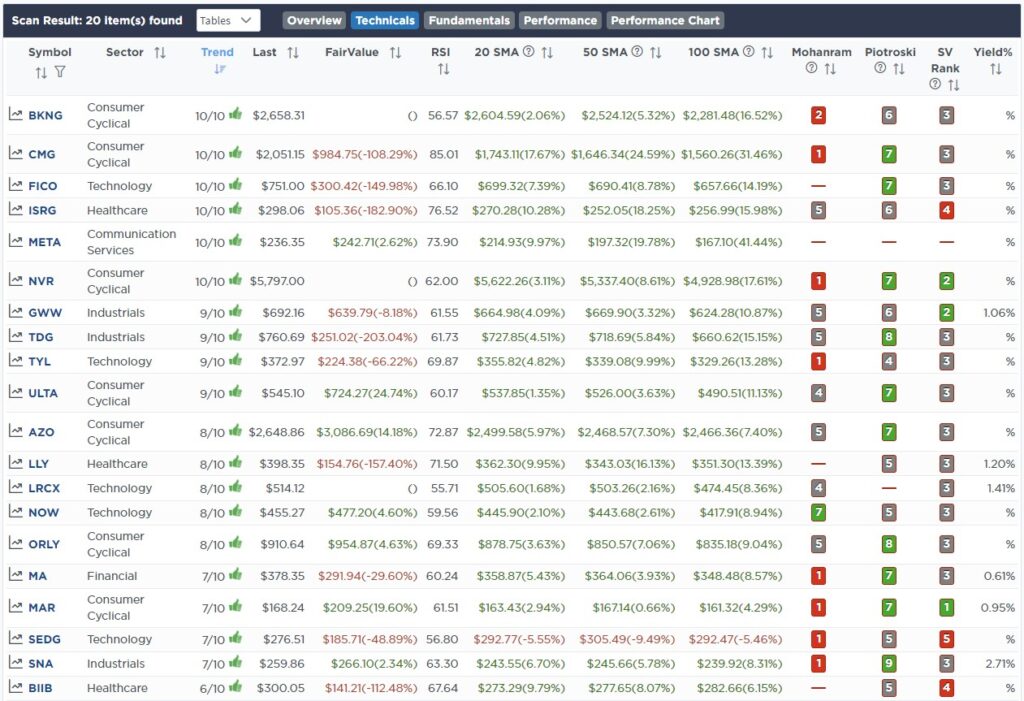Open the Performance Chart tab
The height and width of the screenshot is (701, 1024).
pos(665,20)
